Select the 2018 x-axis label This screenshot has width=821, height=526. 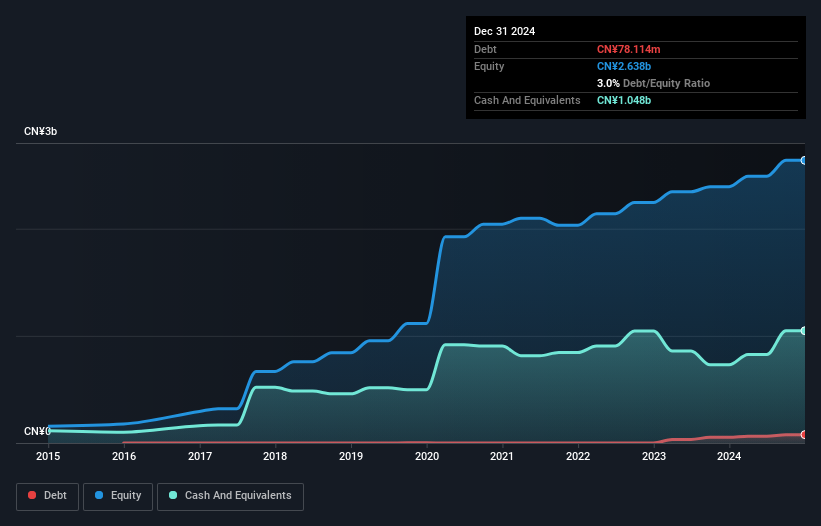[x=275, y=456]
